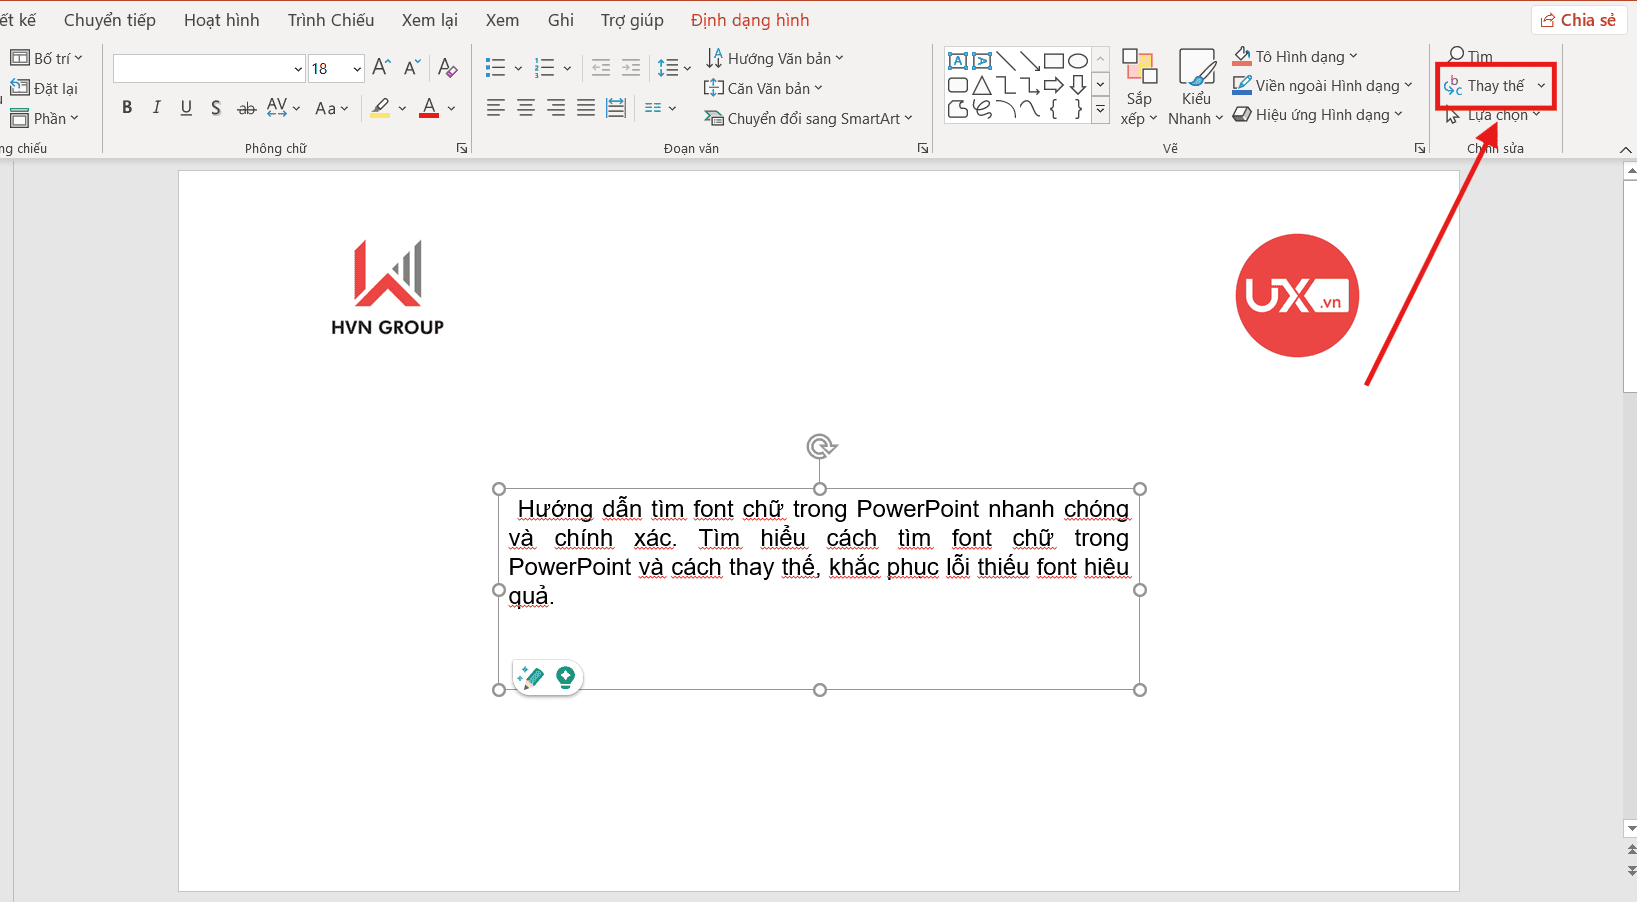Select the Text Highlight Color tool

[381, 107]
